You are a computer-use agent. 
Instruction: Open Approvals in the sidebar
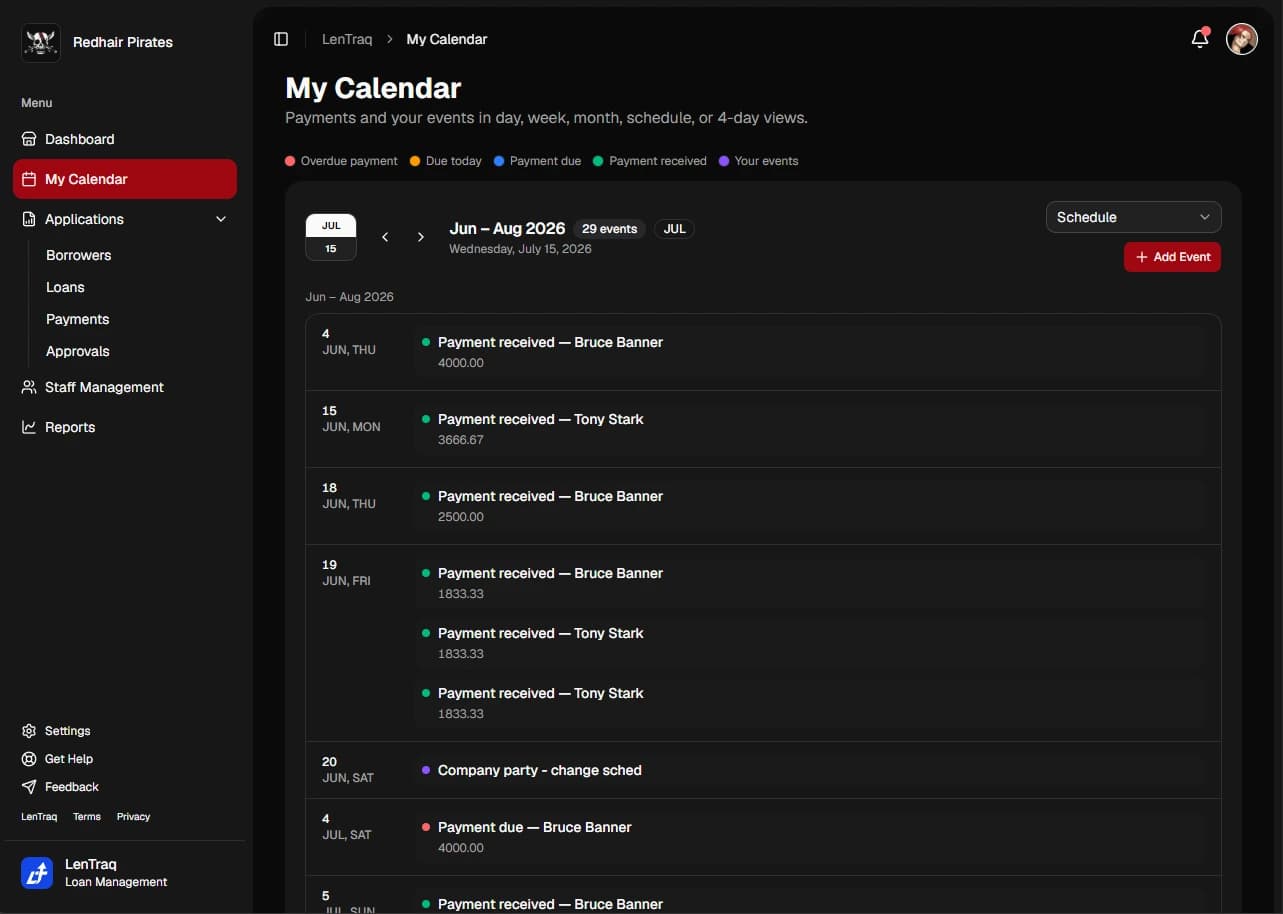pyautogui.click(x=78, y=351)
